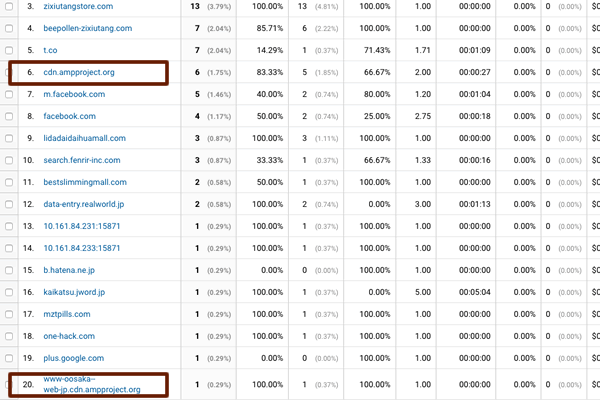Screen dimensions: 600x400
Task: Click the 00:01:09 duration in t.co row
Action: coord(474,50)
